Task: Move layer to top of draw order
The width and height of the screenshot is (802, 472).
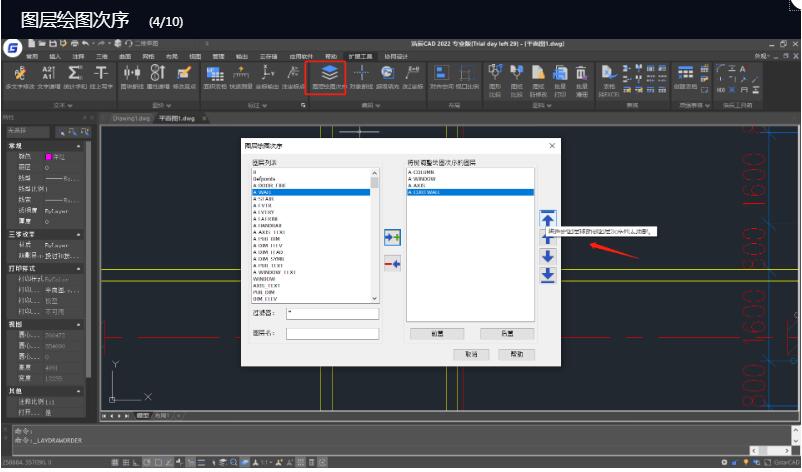Action: click(547, 218)
